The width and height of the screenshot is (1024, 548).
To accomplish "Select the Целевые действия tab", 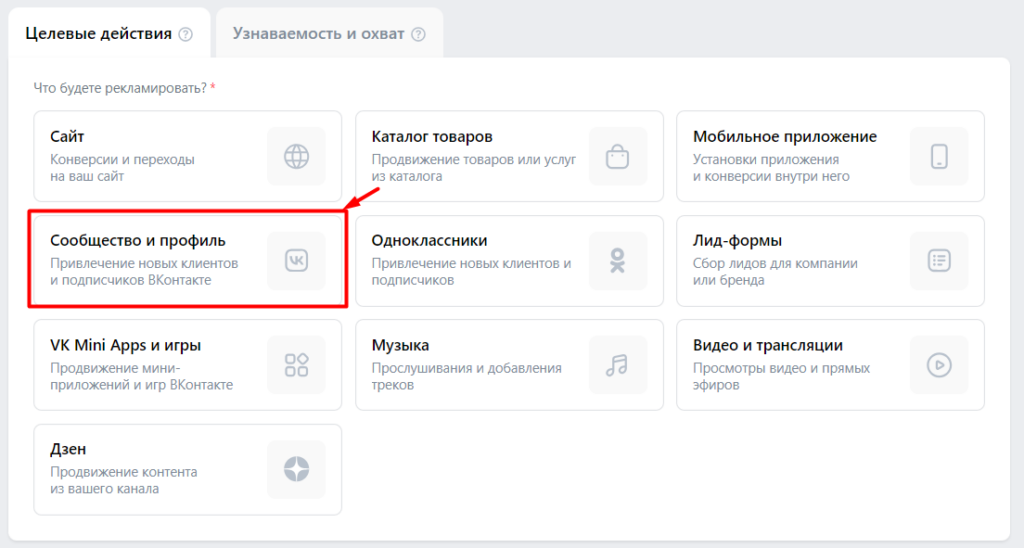I will pos(98,34).
